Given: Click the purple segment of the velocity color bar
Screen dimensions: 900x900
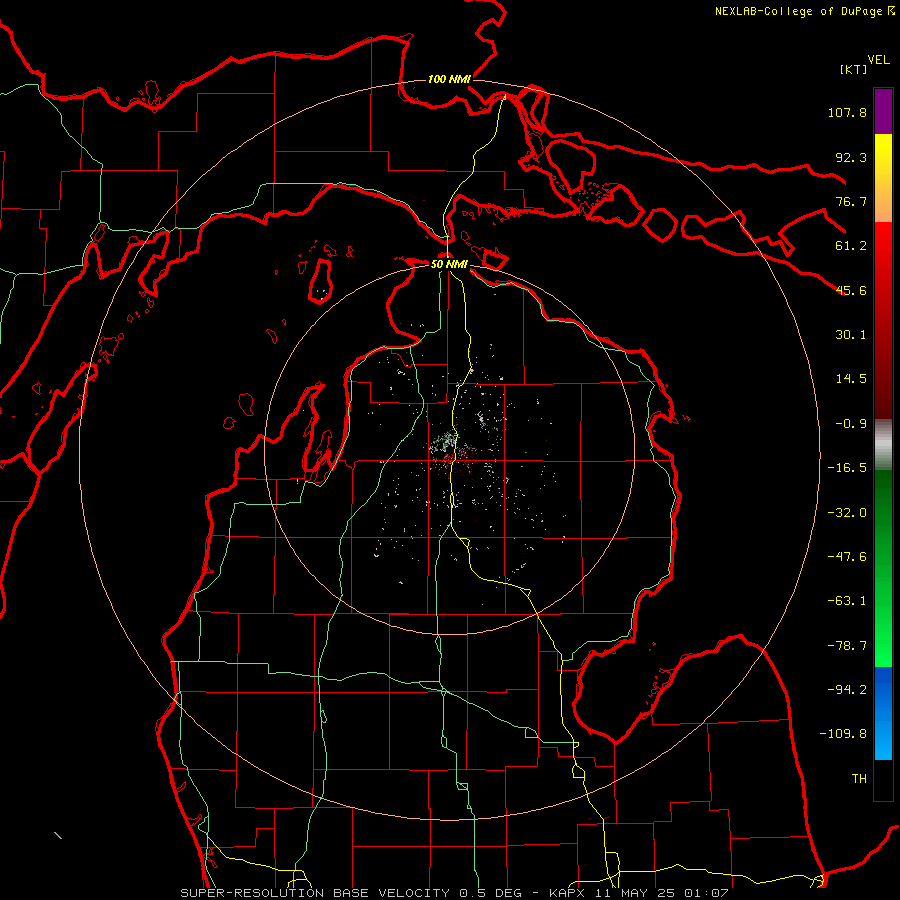Looking at the screenshot, I should pos(883,111).
